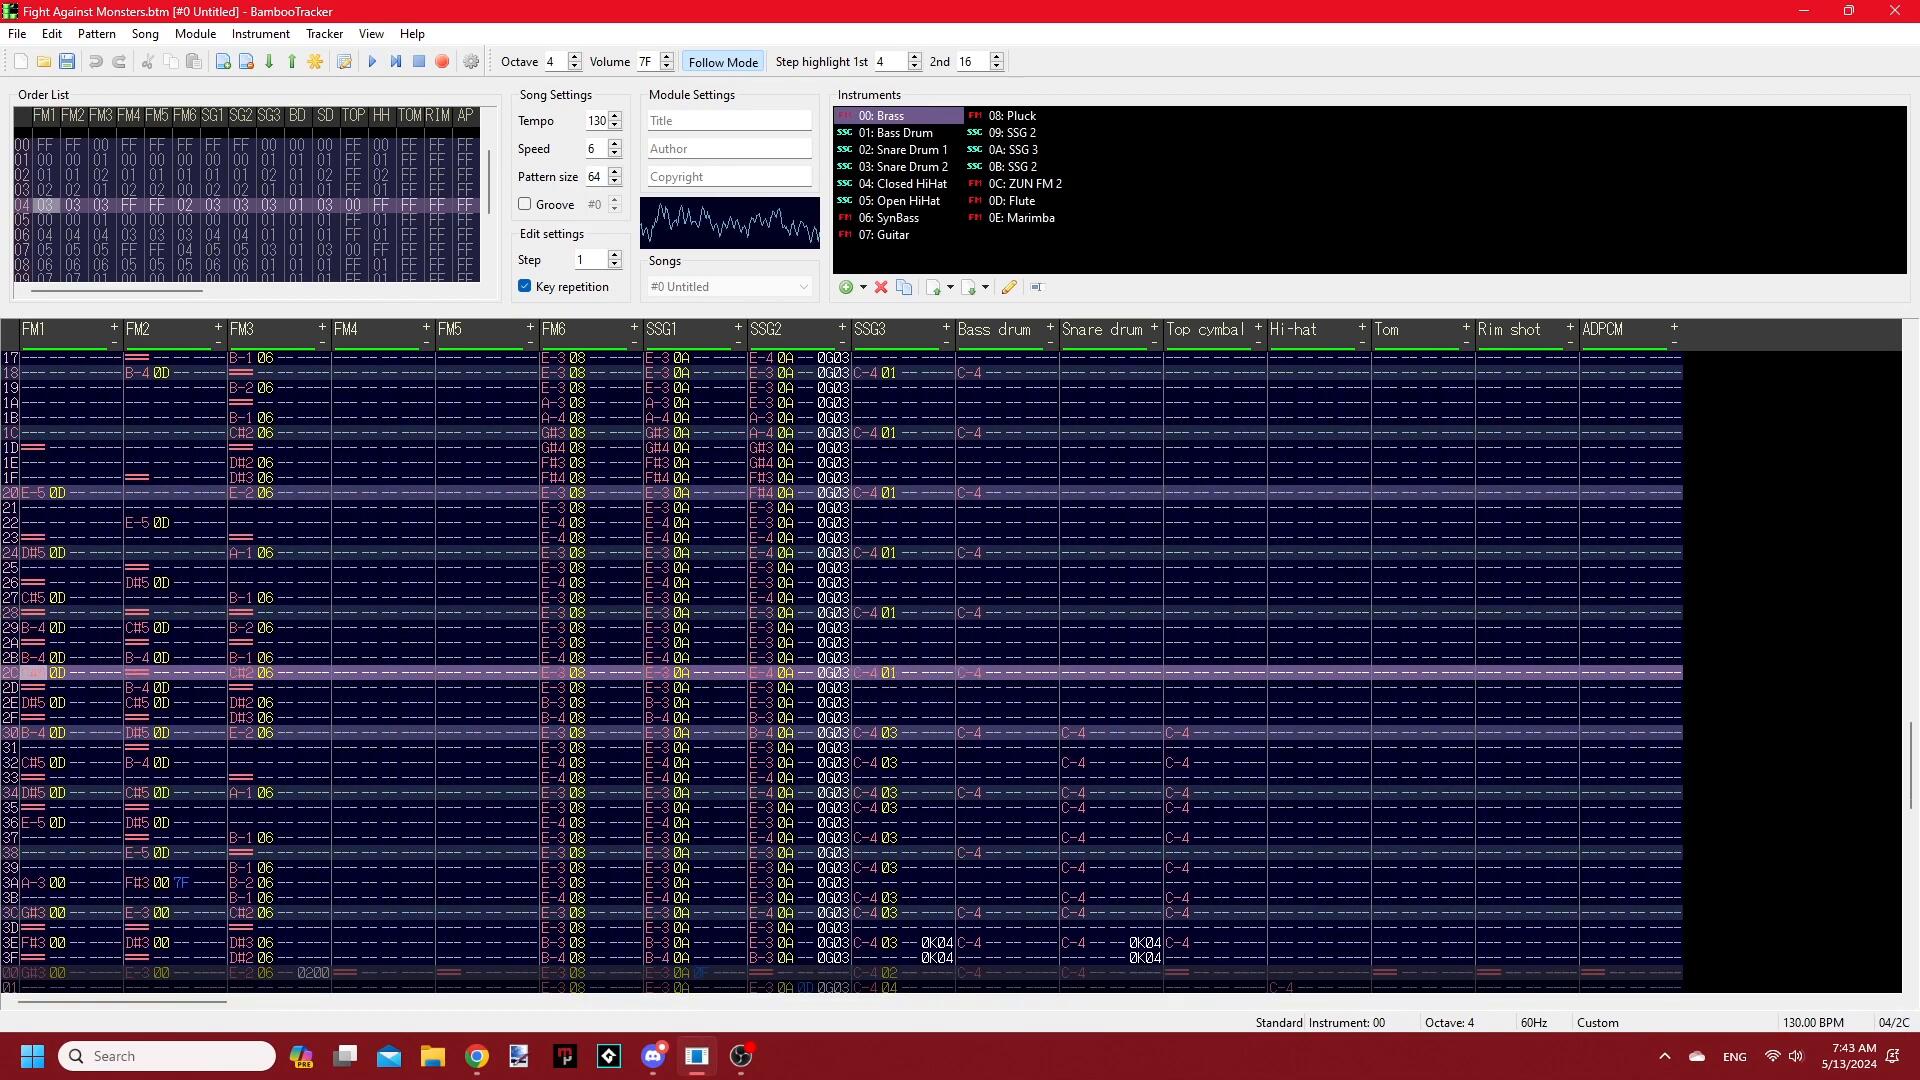Screen dimensions: 1920x1080
Task: Enable the Groove checkbox
Action: click(x=525, y=204)
